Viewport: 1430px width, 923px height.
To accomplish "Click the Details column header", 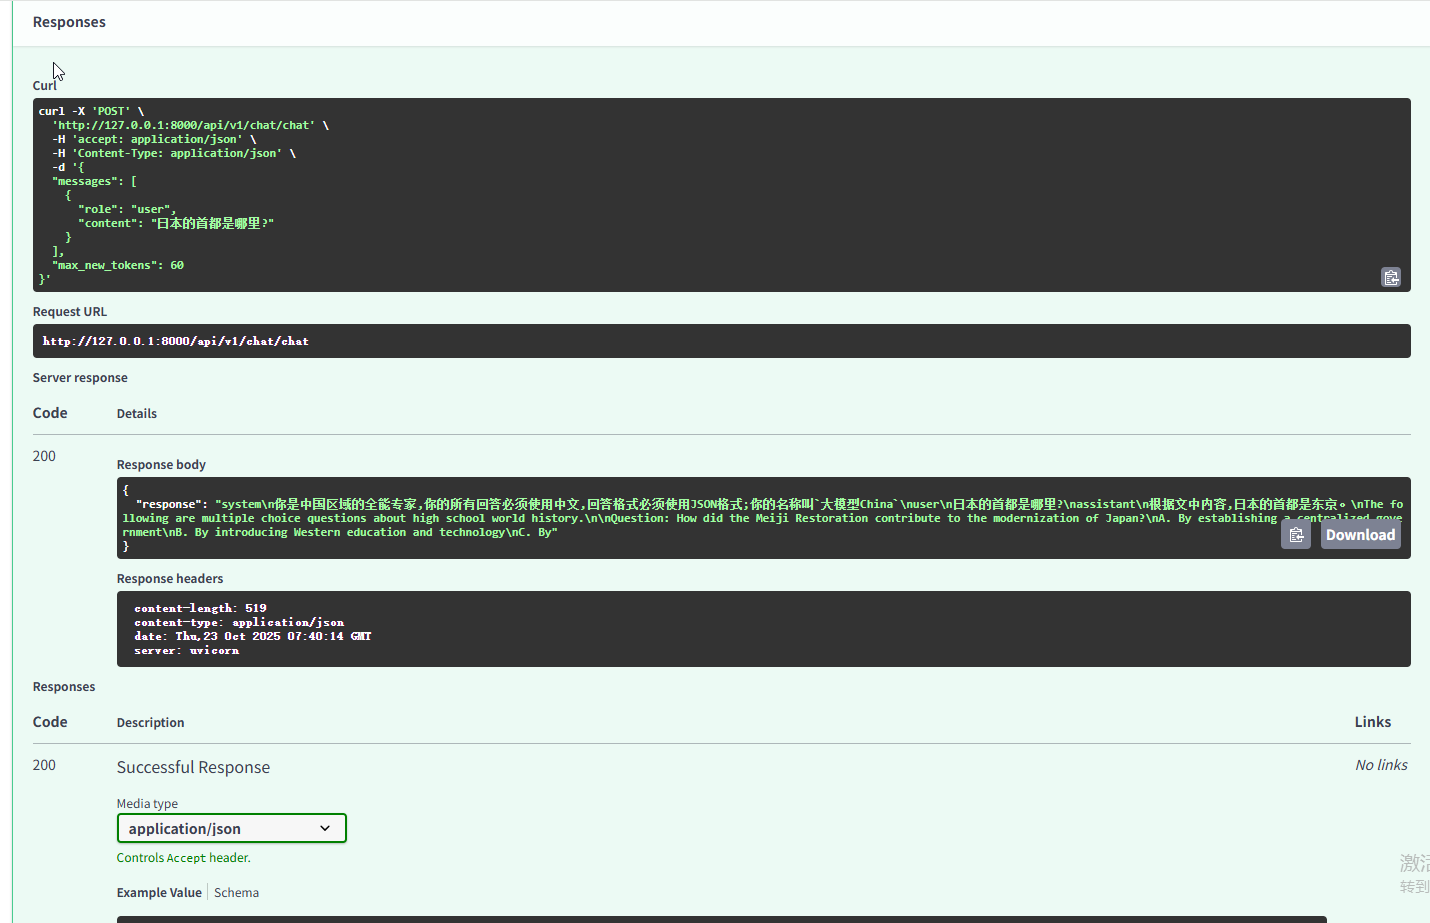I will coord(137,414).
